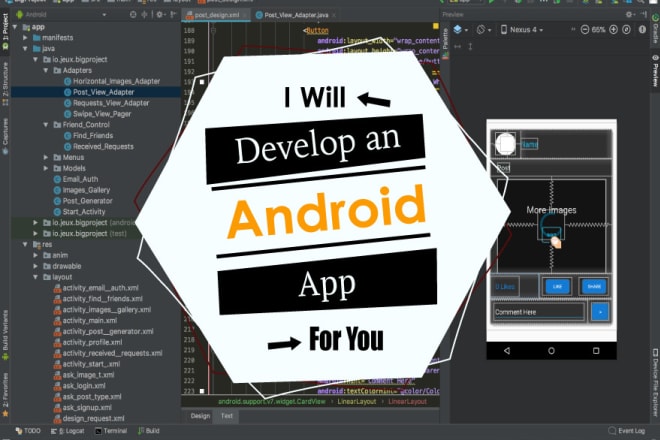The height and width of the screenshot is (440, 660).
Task: Collapse the res folder
Action: (x=25, y=245)
